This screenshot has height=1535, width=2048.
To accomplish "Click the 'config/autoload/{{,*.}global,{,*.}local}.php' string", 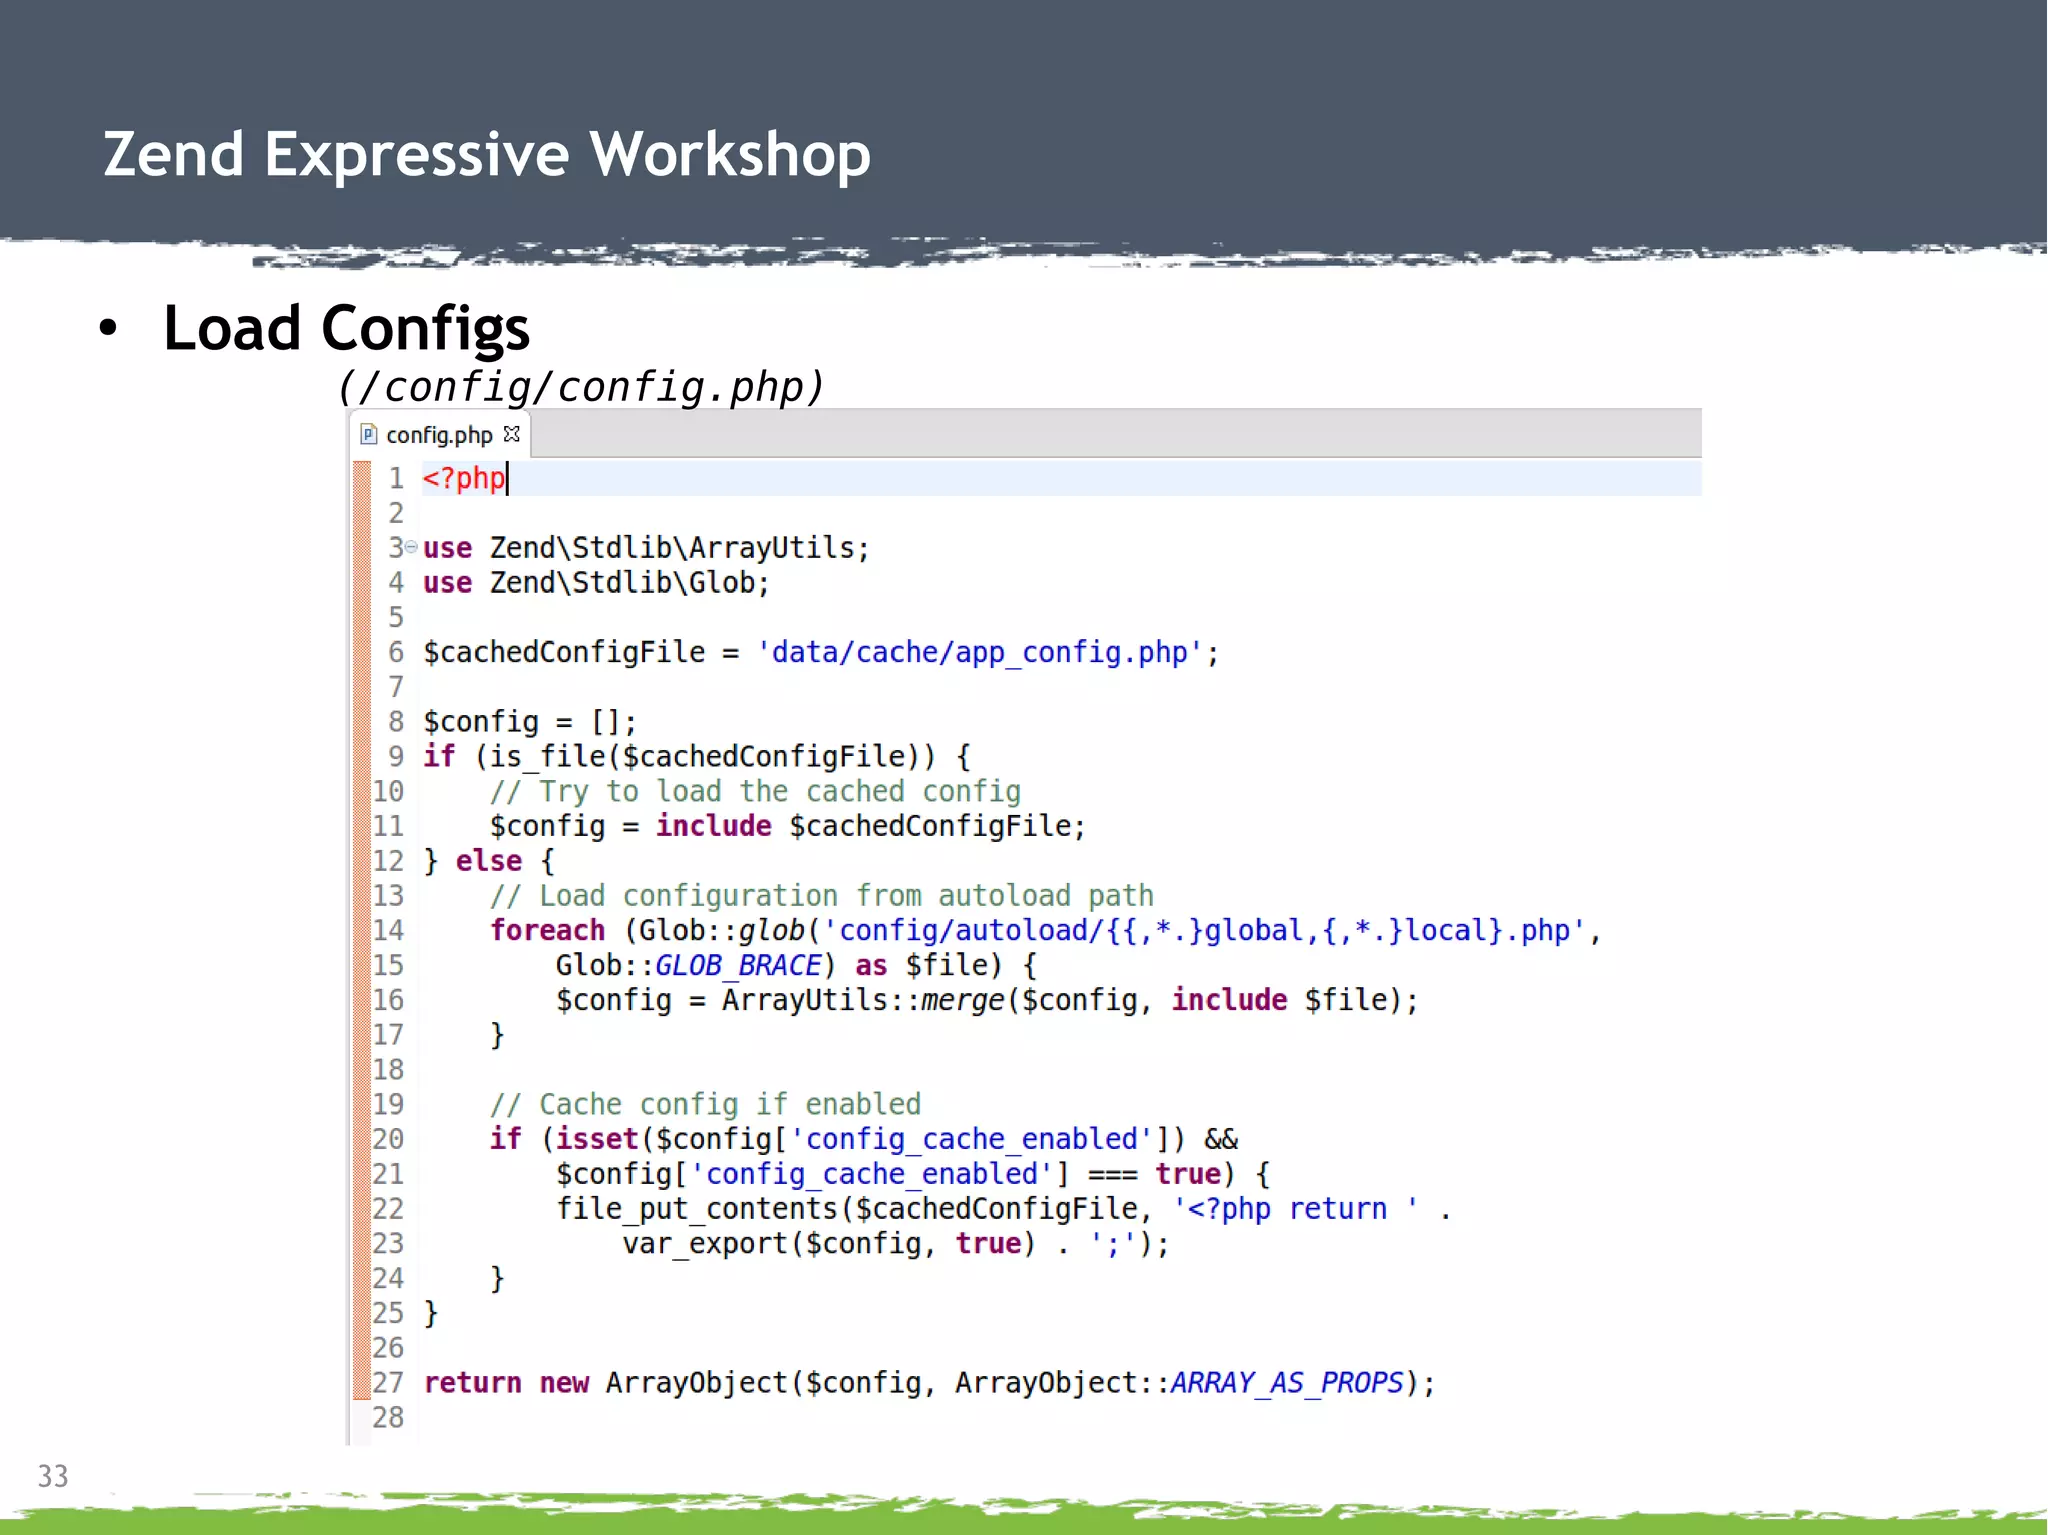I will pyautogui.click(x=1203, y=931).
